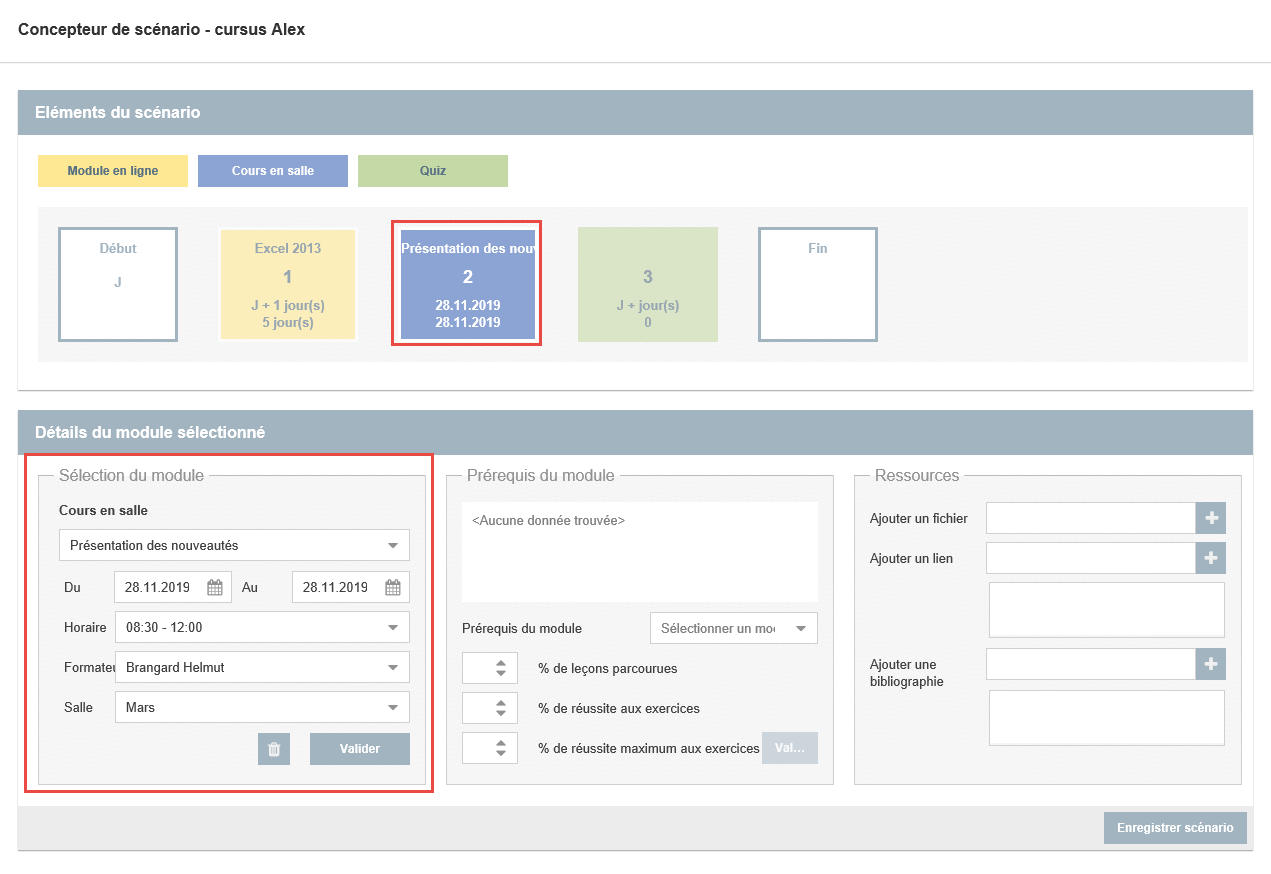The image size is (1271, 874).
Task: Open the Formateur Brangard Helmut dropdown
Action: pos(392,667)
